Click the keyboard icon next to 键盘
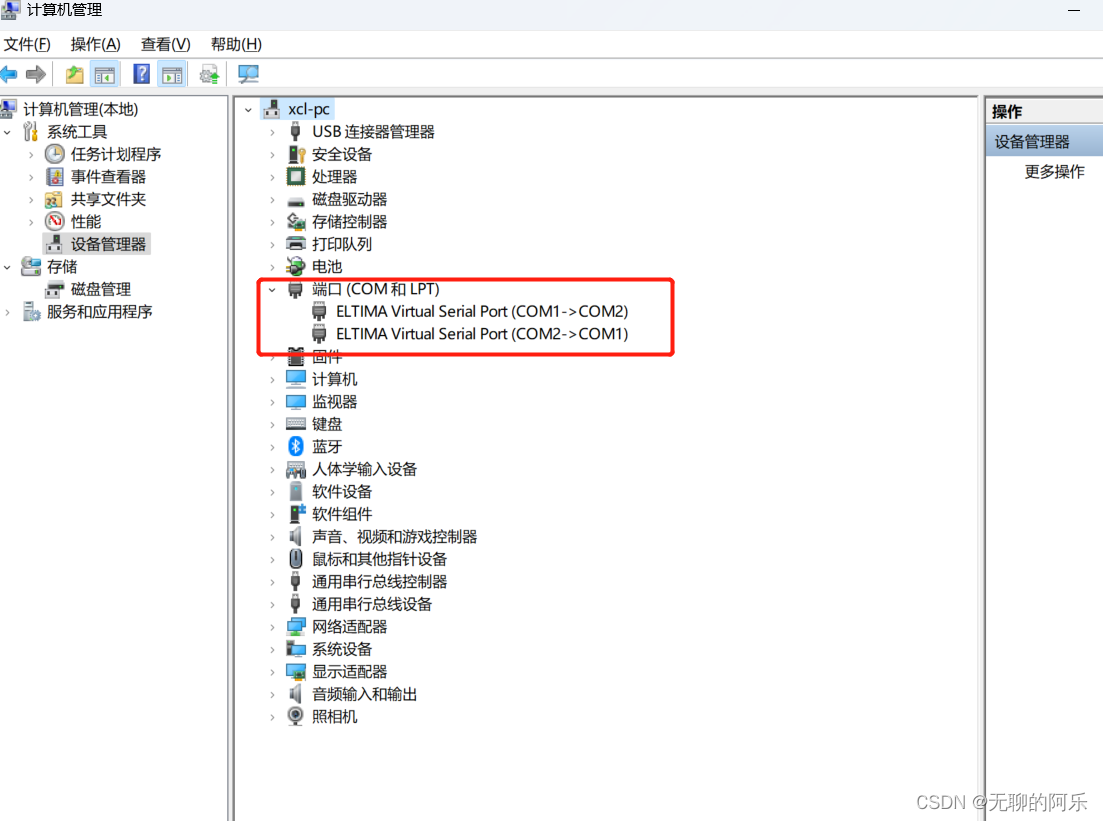 click(x=295, y=424)
